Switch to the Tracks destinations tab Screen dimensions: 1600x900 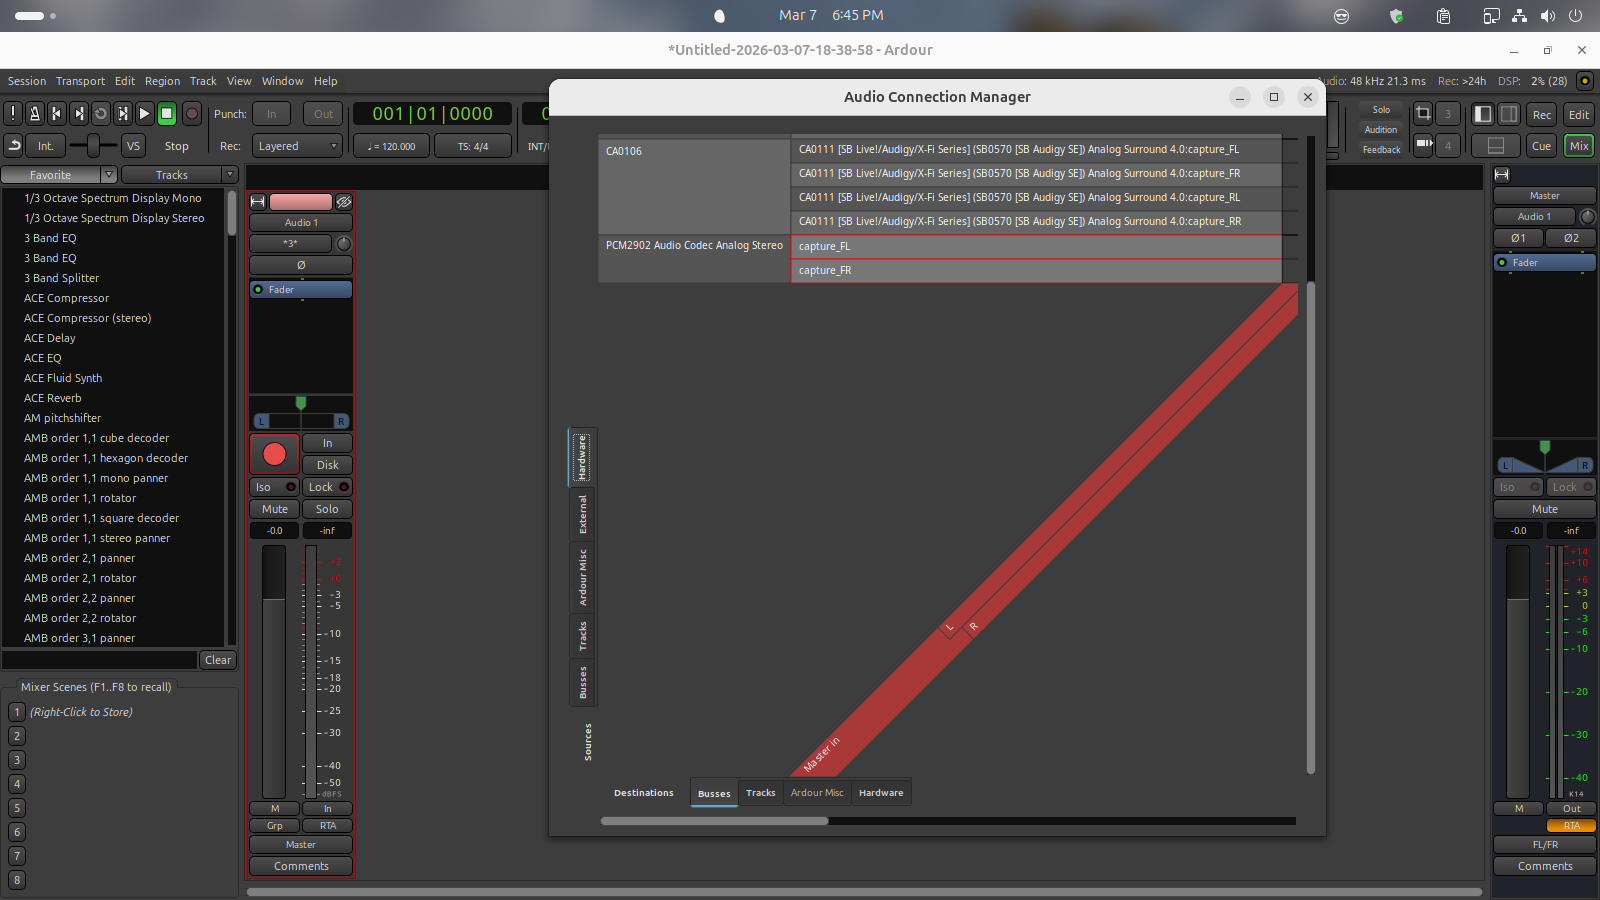(760, 793)
